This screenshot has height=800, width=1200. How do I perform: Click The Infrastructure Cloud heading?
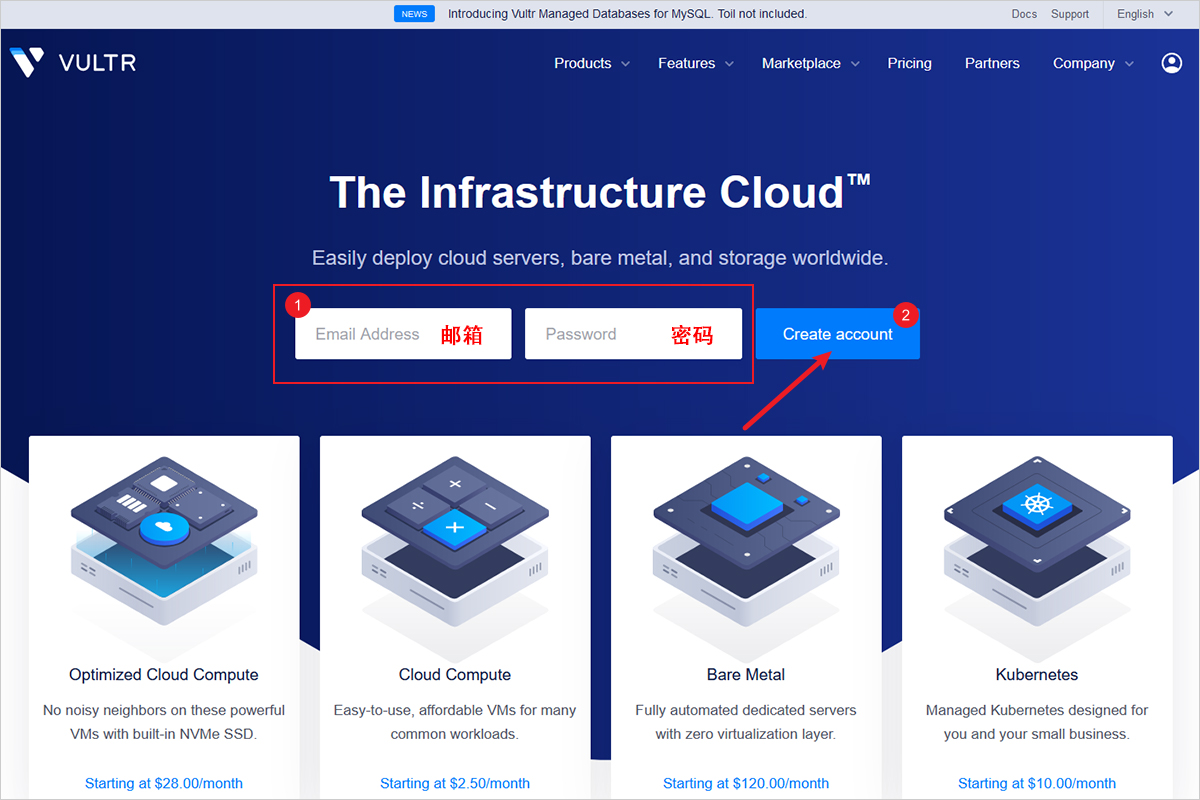click(x=600, y=192)
